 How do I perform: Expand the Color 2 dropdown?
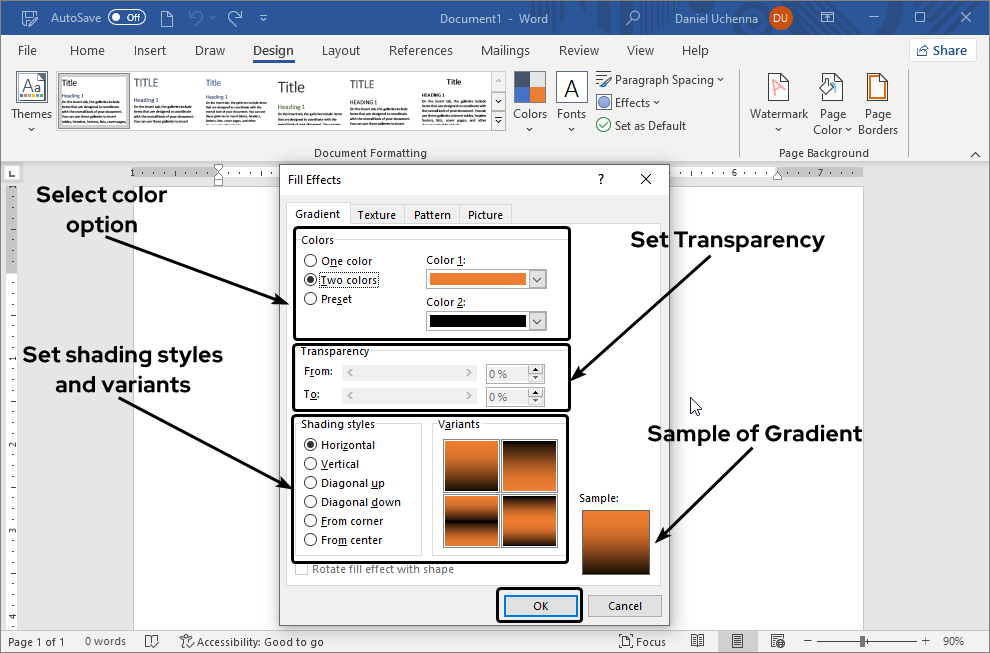[x=537, y=321]
